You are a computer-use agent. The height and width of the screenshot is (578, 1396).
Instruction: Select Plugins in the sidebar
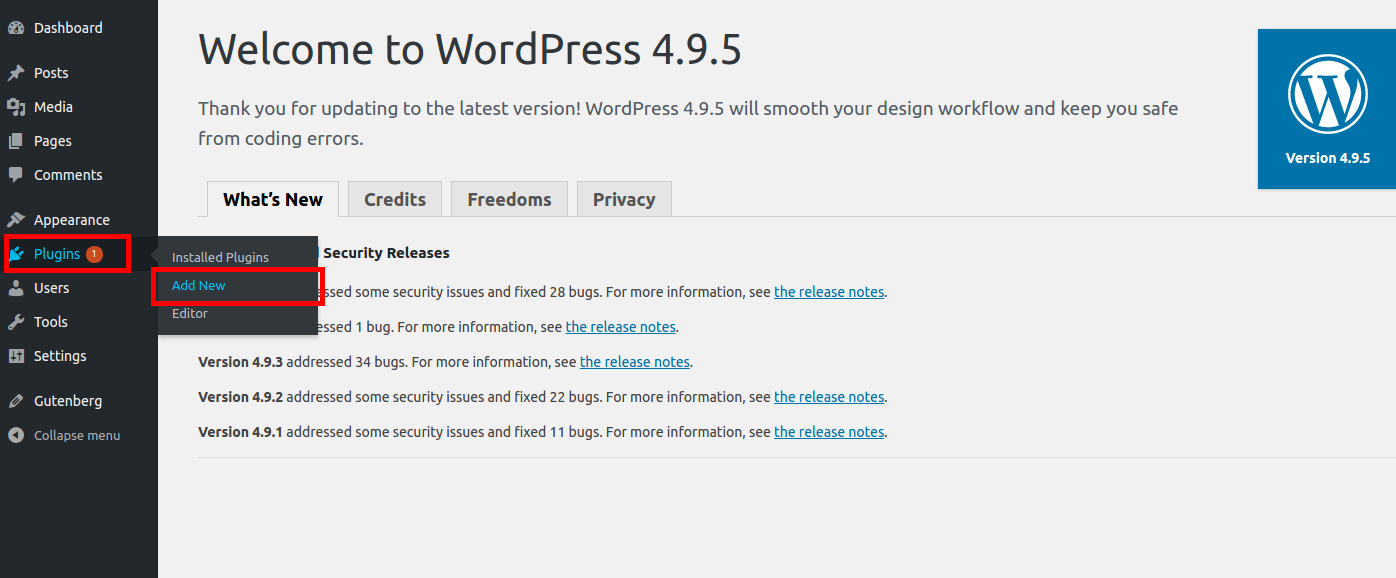(x=79, y=254)
